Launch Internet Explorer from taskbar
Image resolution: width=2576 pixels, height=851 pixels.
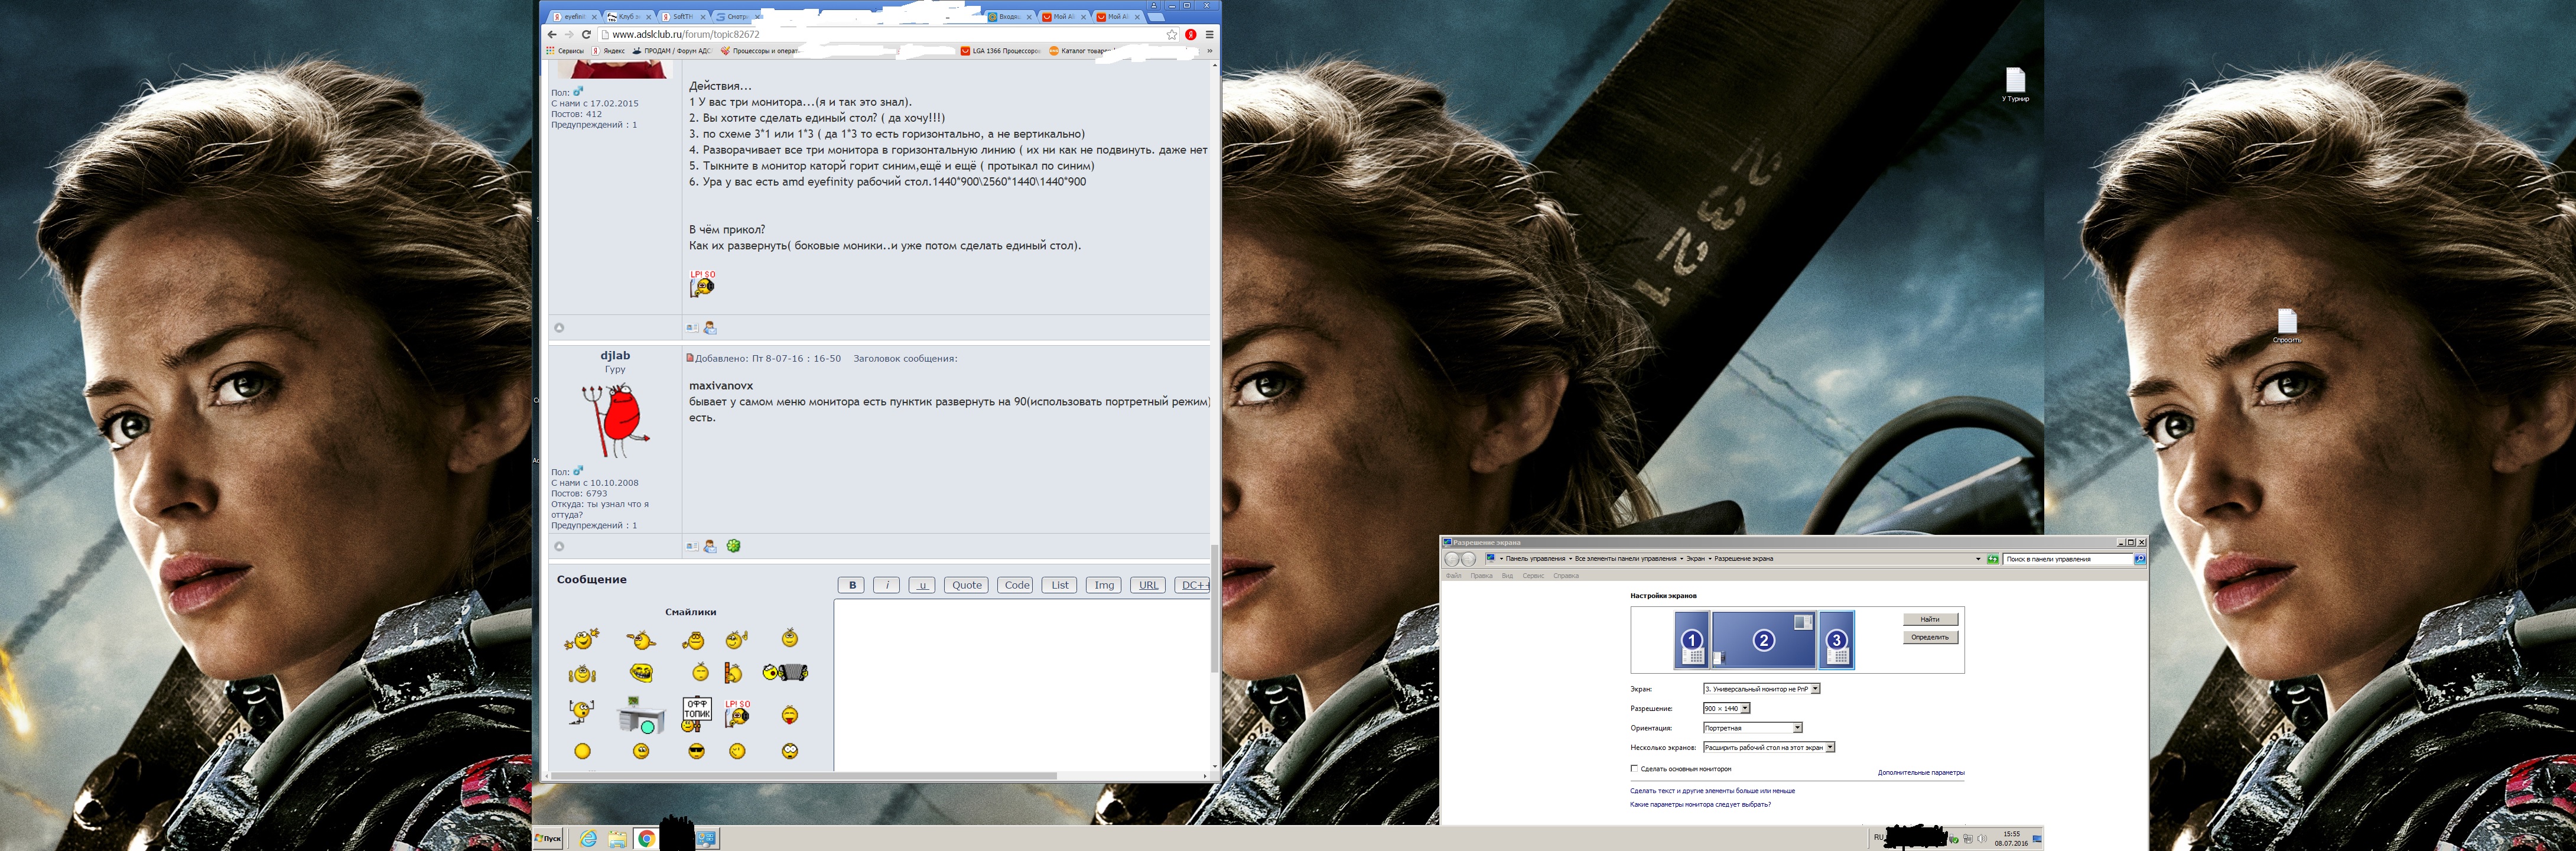588,838
